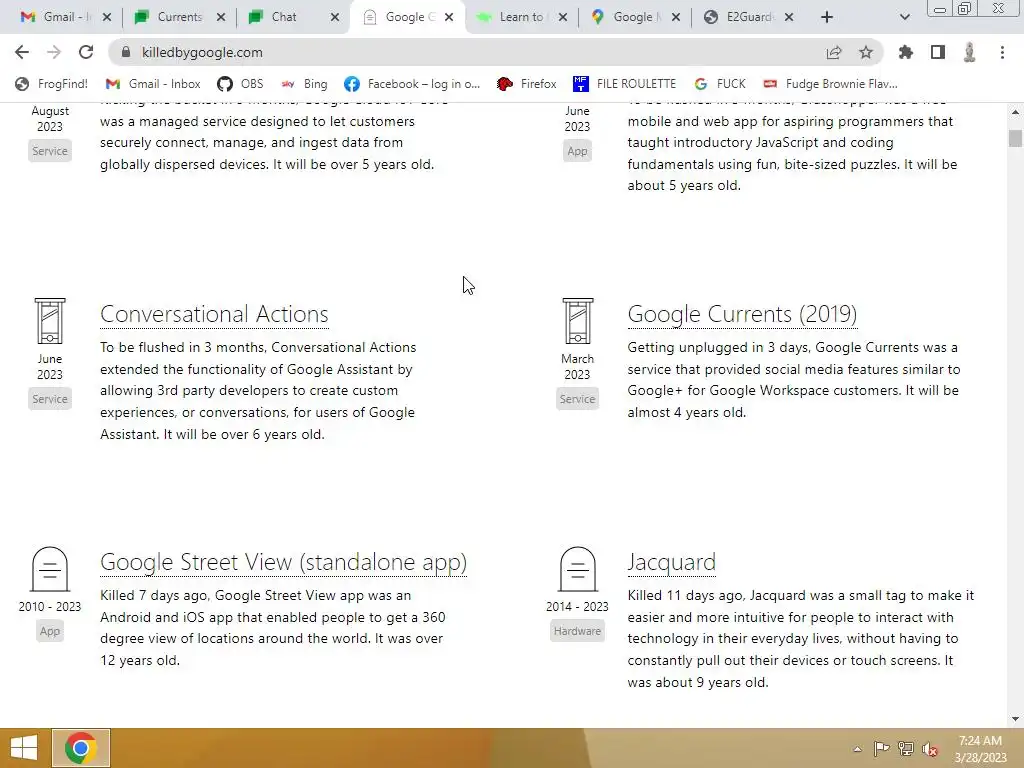Close the Chat tab
This screenshot has height=768, width=1024.
pos(335,17)
